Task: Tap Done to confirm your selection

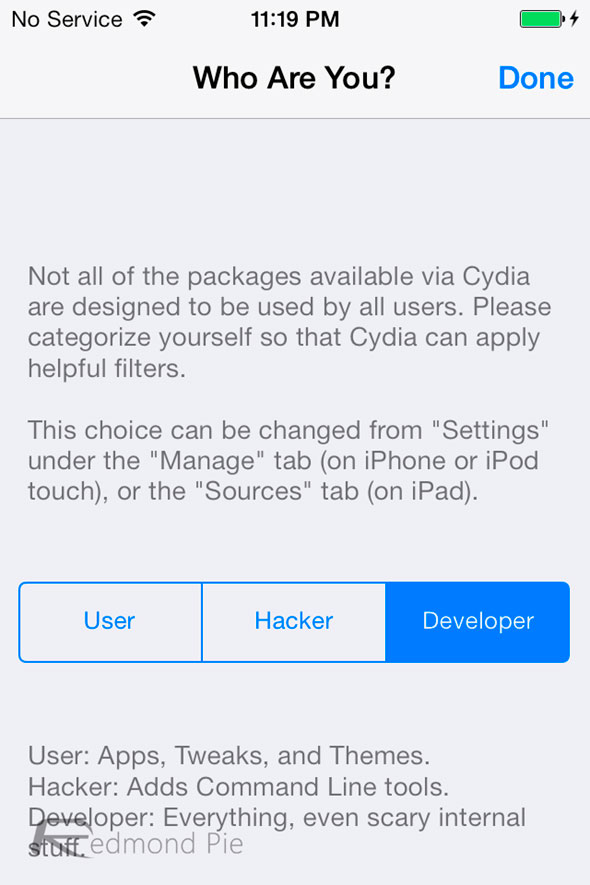Action: [536, 78]
